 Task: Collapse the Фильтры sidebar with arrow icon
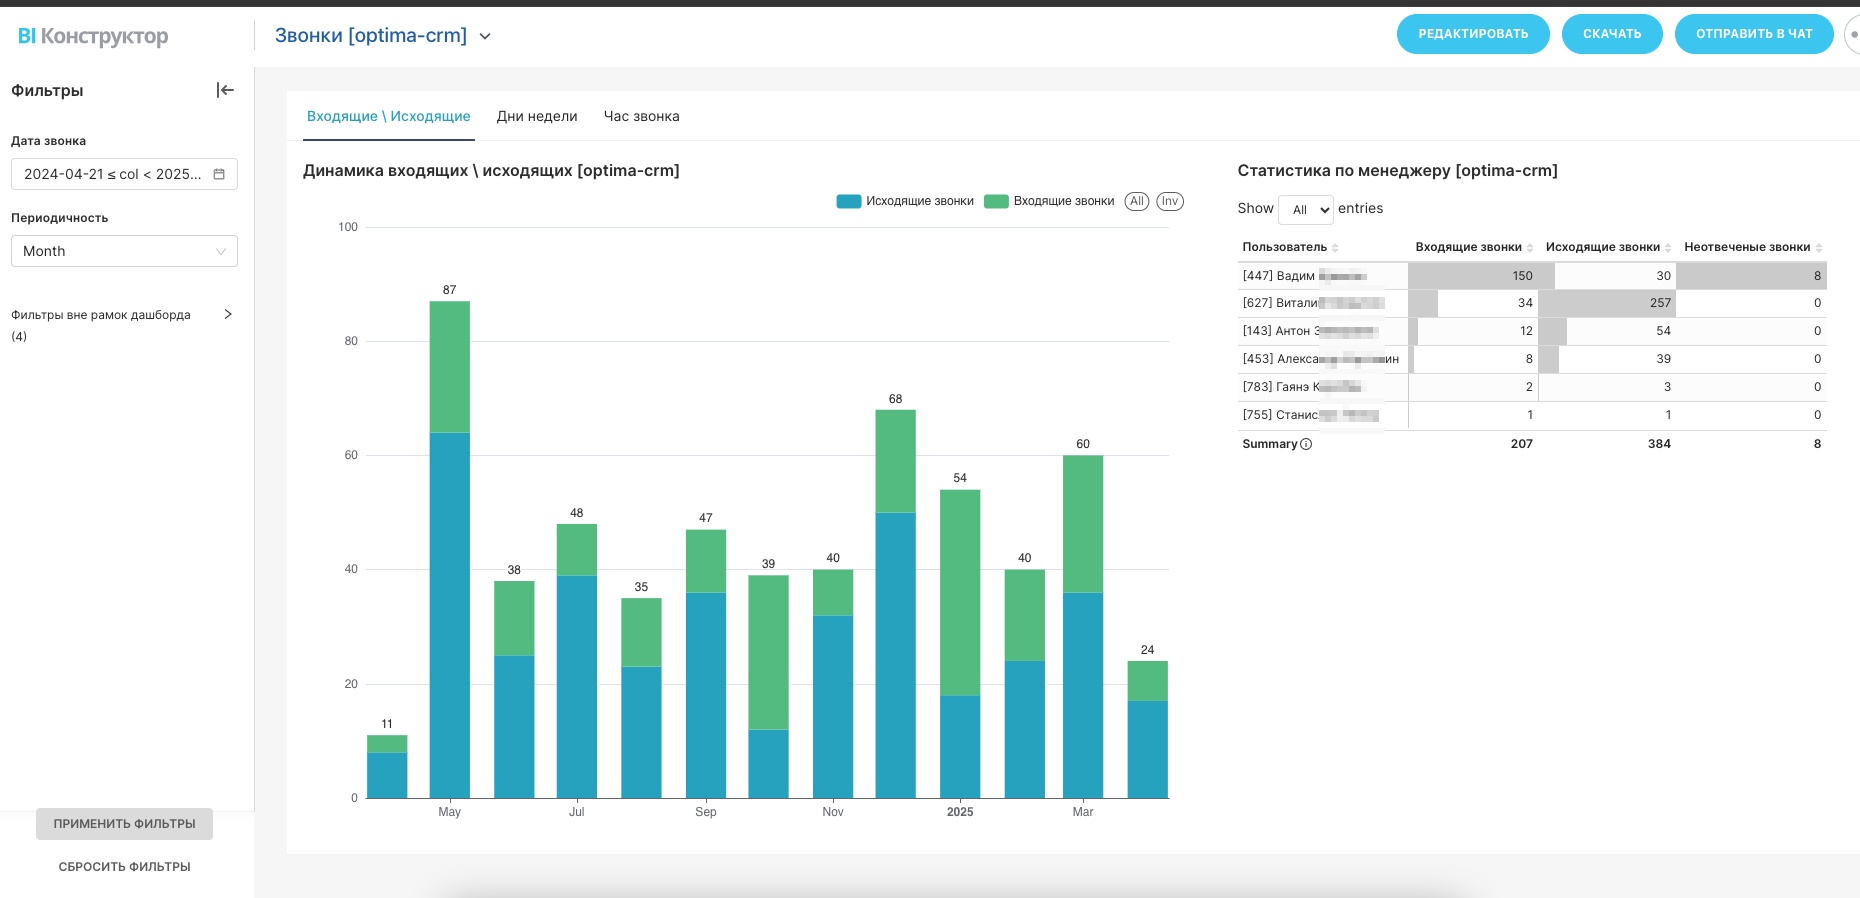click(x=225, y=90)
